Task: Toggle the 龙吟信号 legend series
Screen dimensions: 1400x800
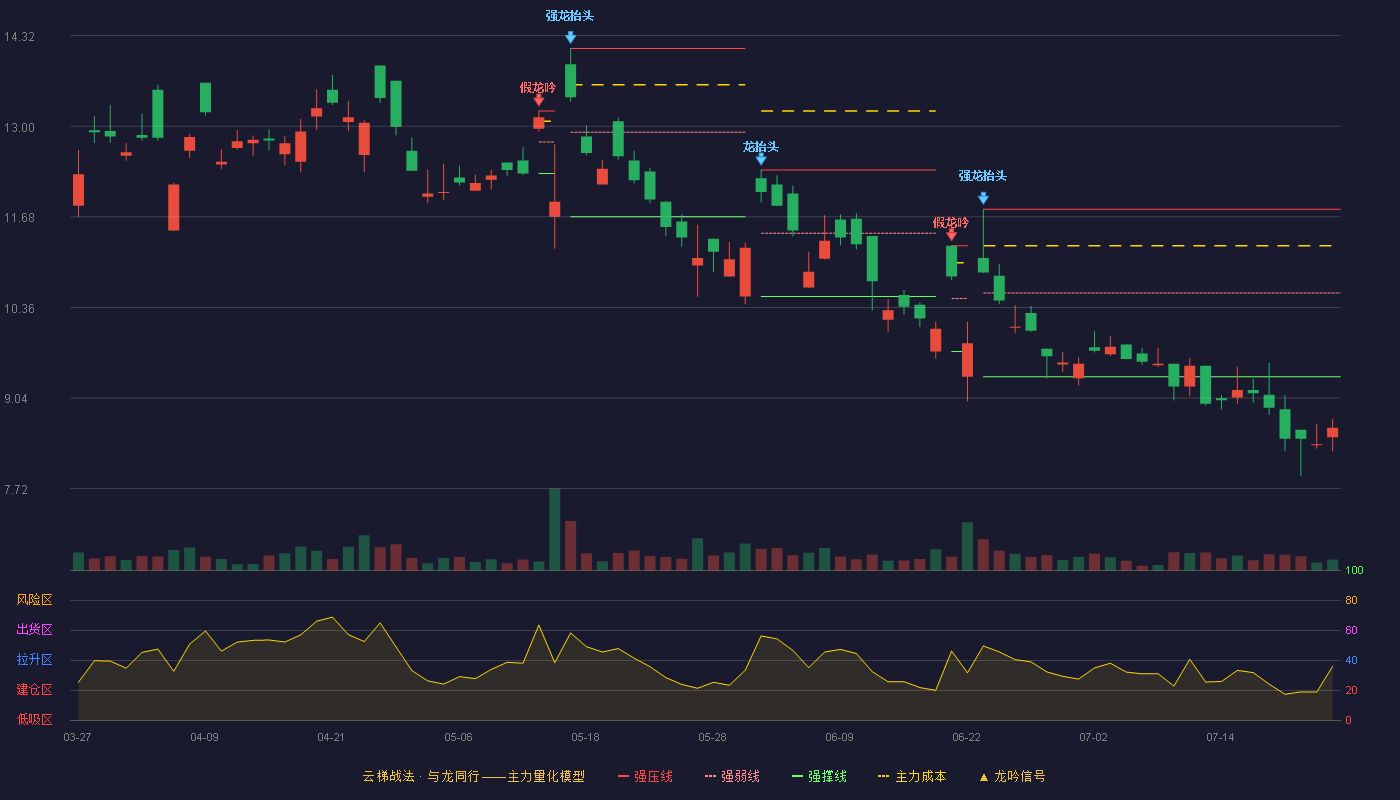Action: tap(1012, 776)
